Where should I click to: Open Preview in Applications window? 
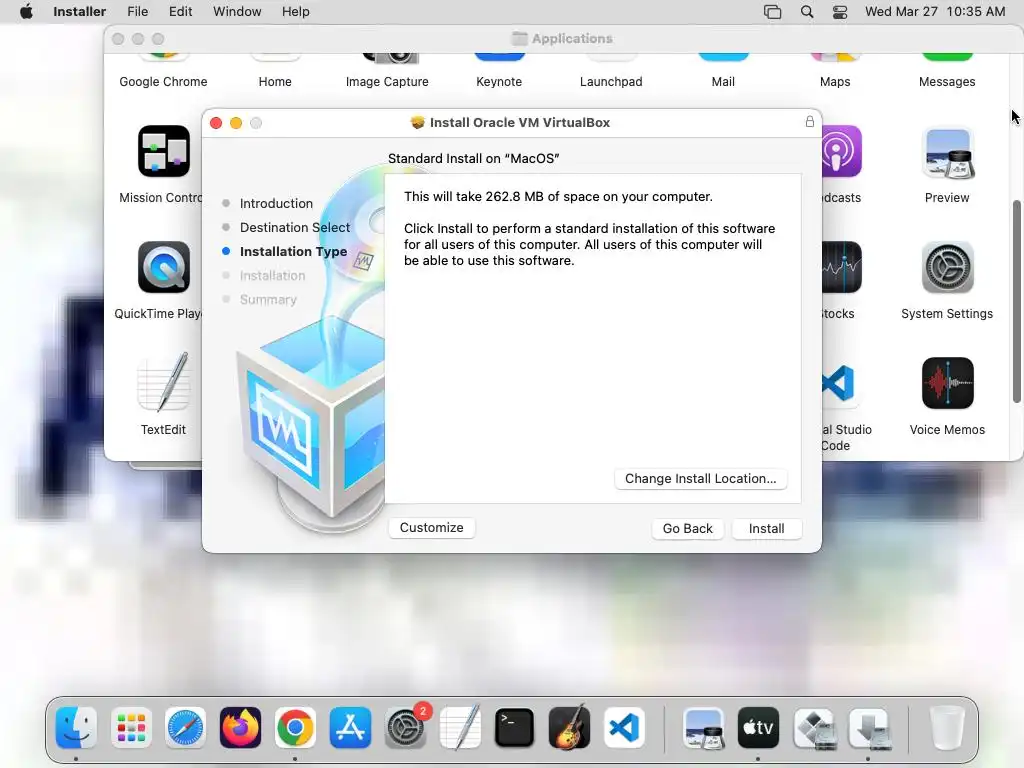(947, 153)
